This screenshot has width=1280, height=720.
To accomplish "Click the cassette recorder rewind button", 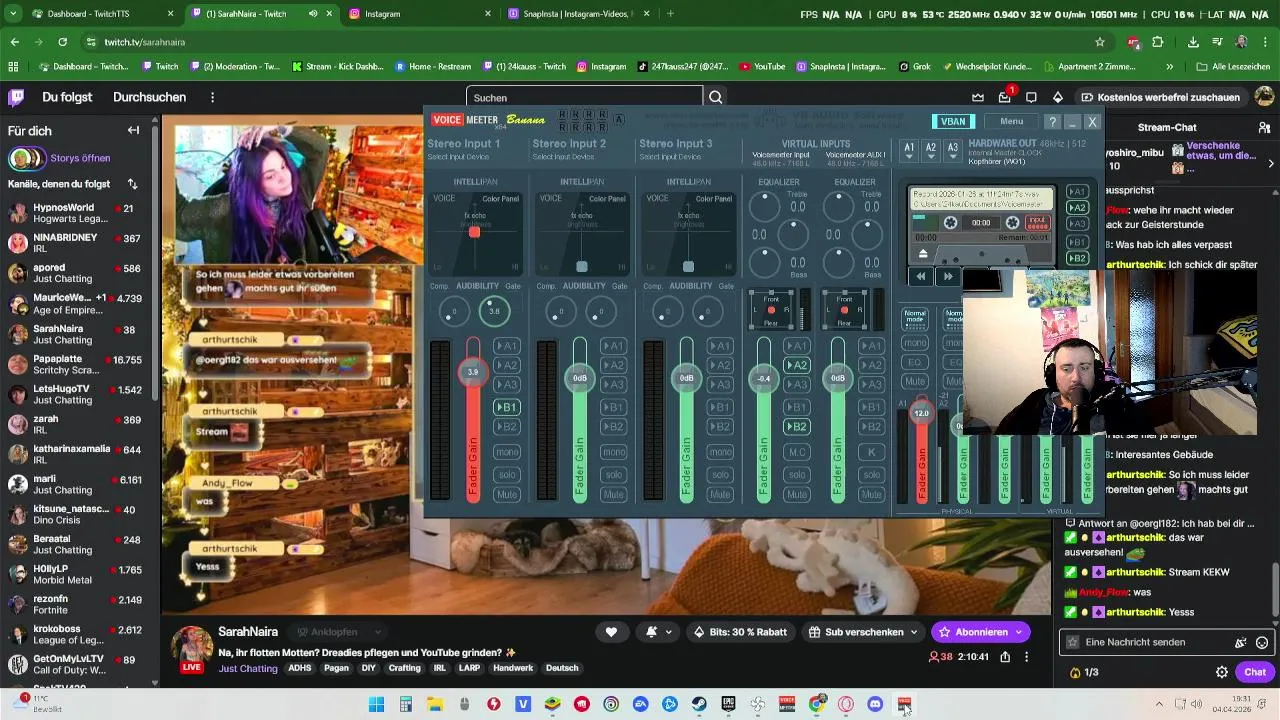I will click(921, 276).
